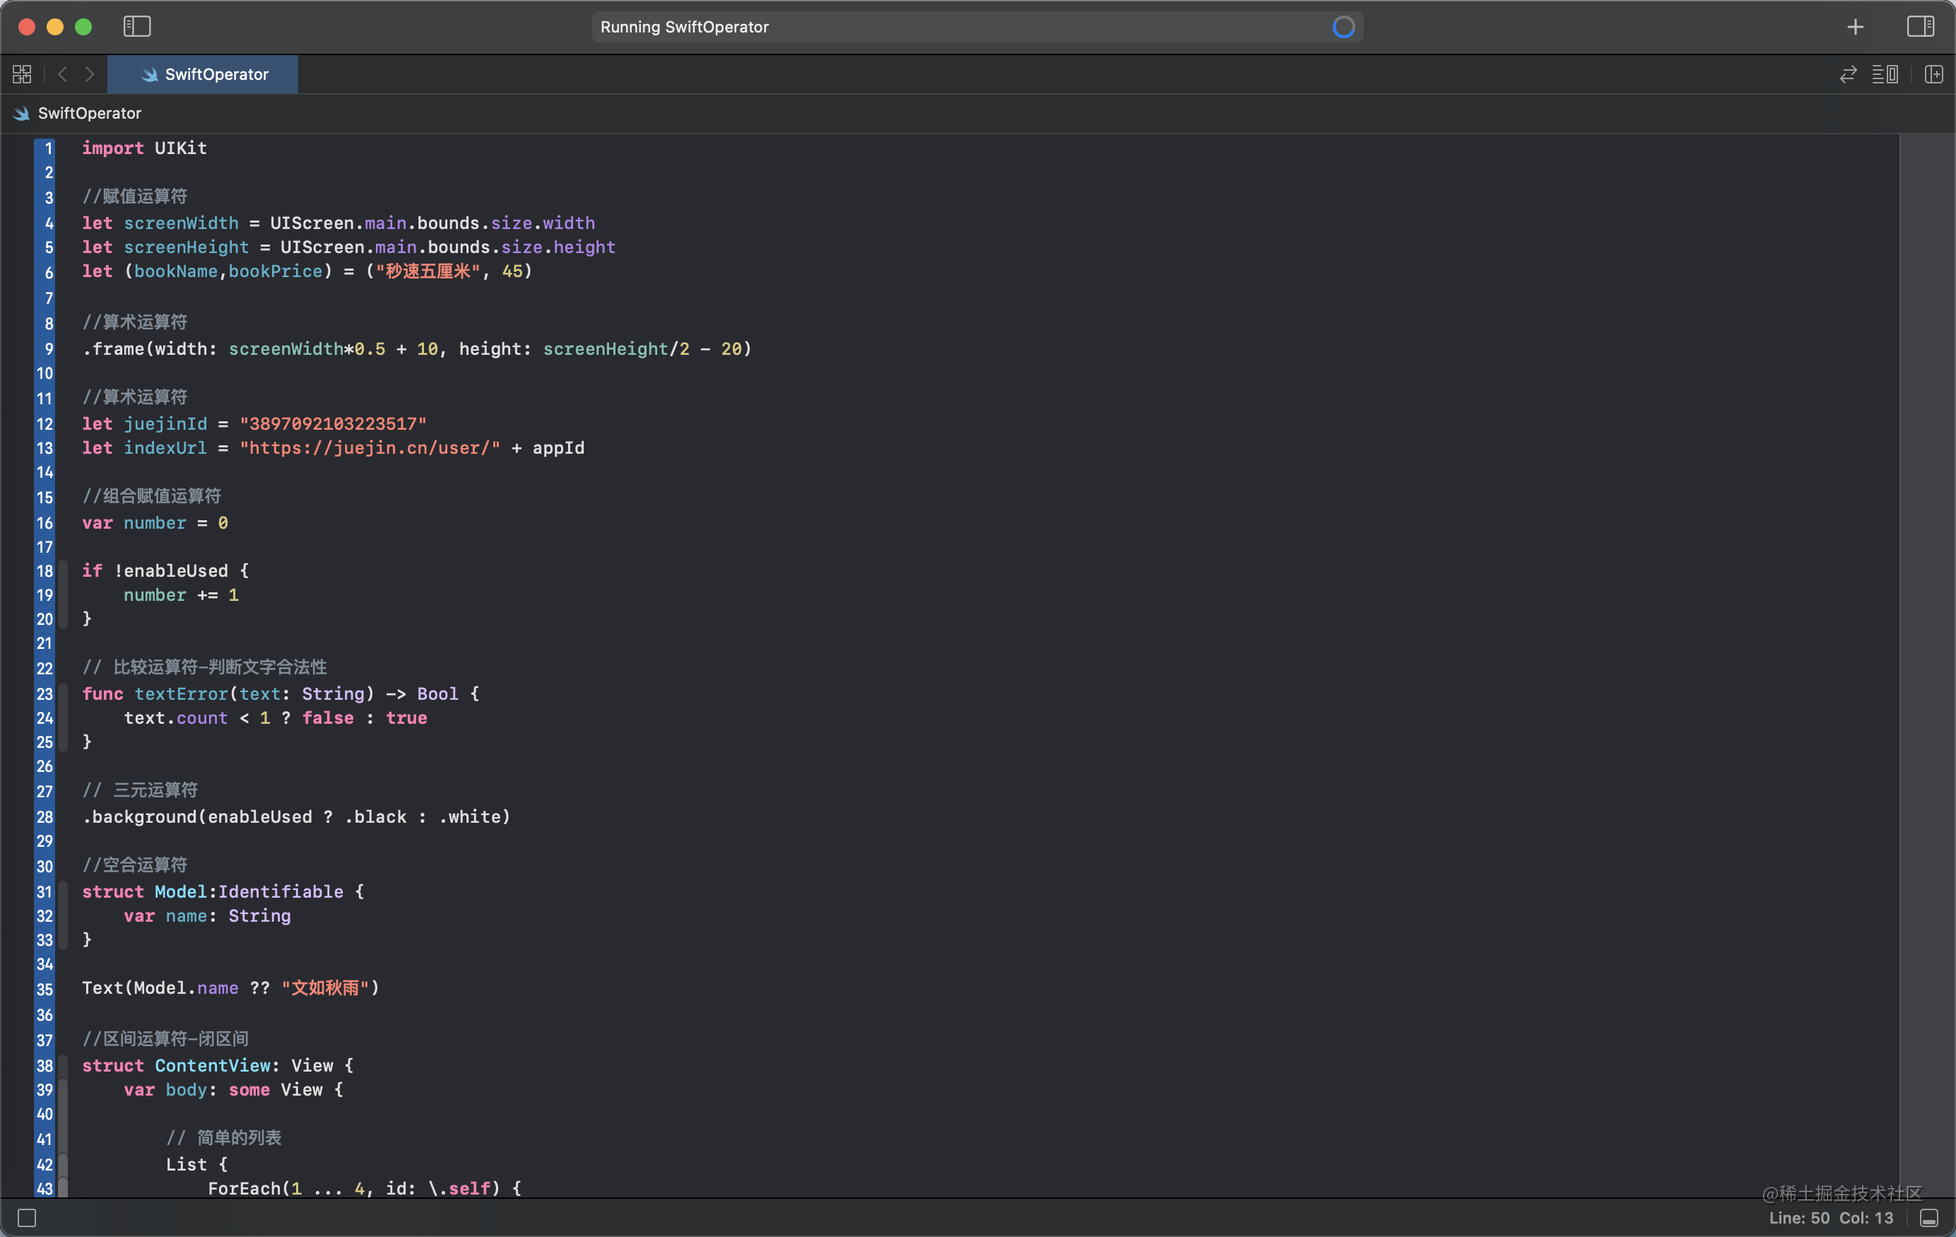Viewport: 1956px width, 1237px height.
Task: Collapse the fold ribbon for func textError
Action: (x=63, y=718)
